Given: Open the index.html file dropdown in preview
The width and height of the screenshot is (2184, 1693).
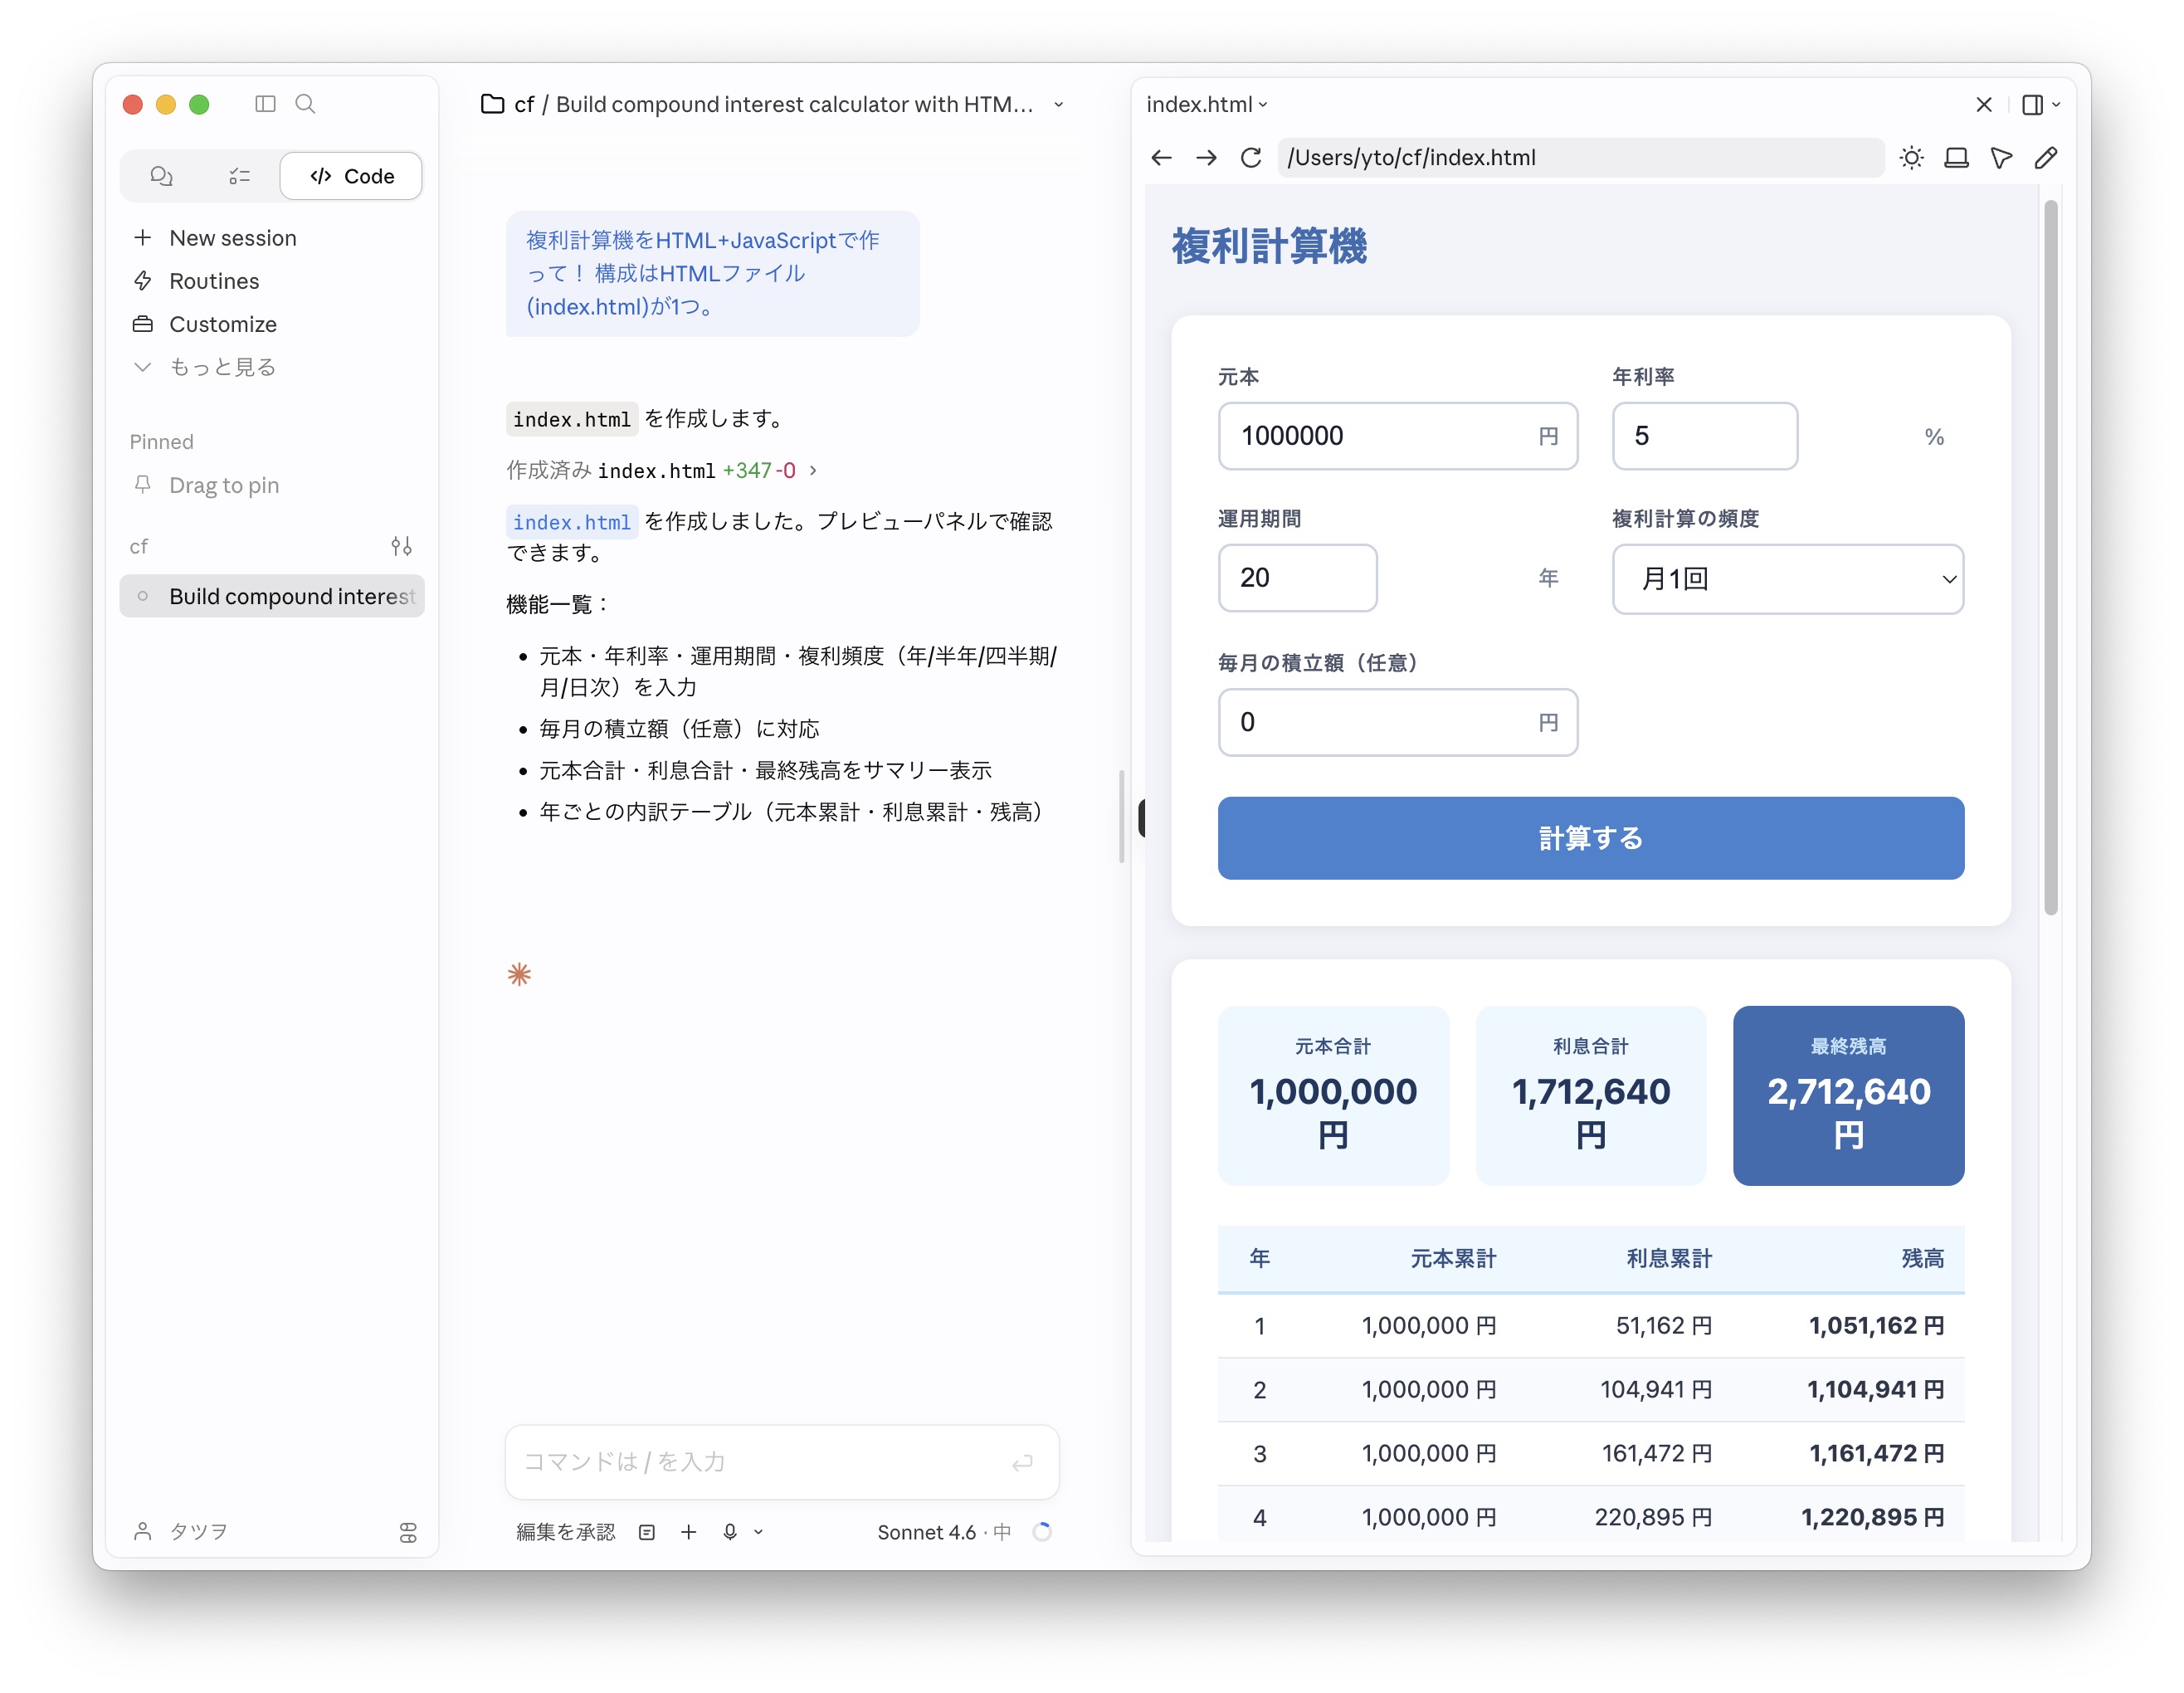Looking at the screenshot, I should [1207, 104].
